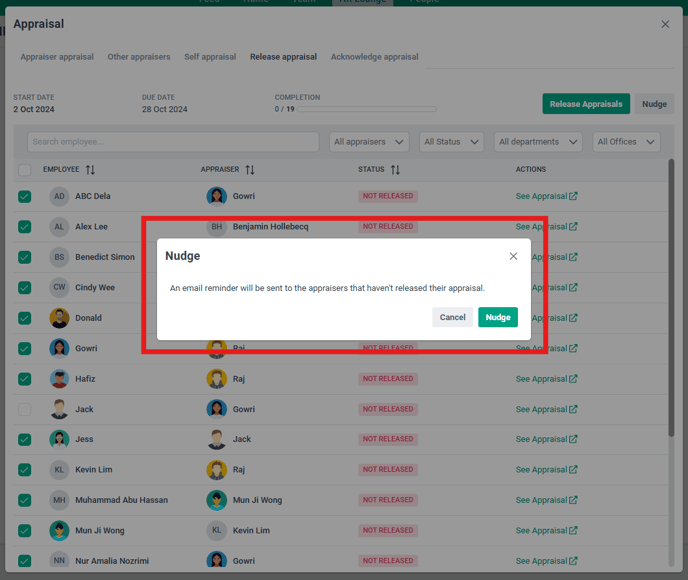Viewport: 688px width, 580px height.
Task: Uncheck the Hafiz row checkbox
Action: point(25,379)
